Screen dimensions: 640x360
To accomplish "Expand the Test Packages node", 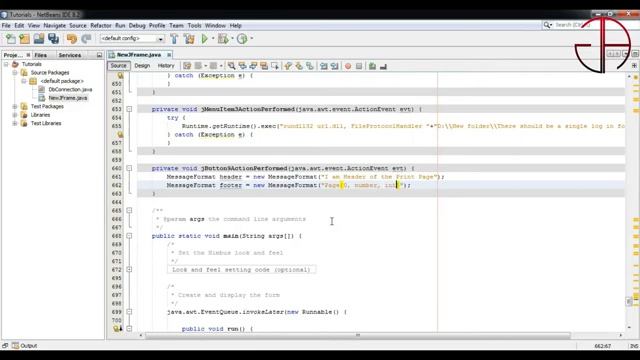I will point(15,106).
